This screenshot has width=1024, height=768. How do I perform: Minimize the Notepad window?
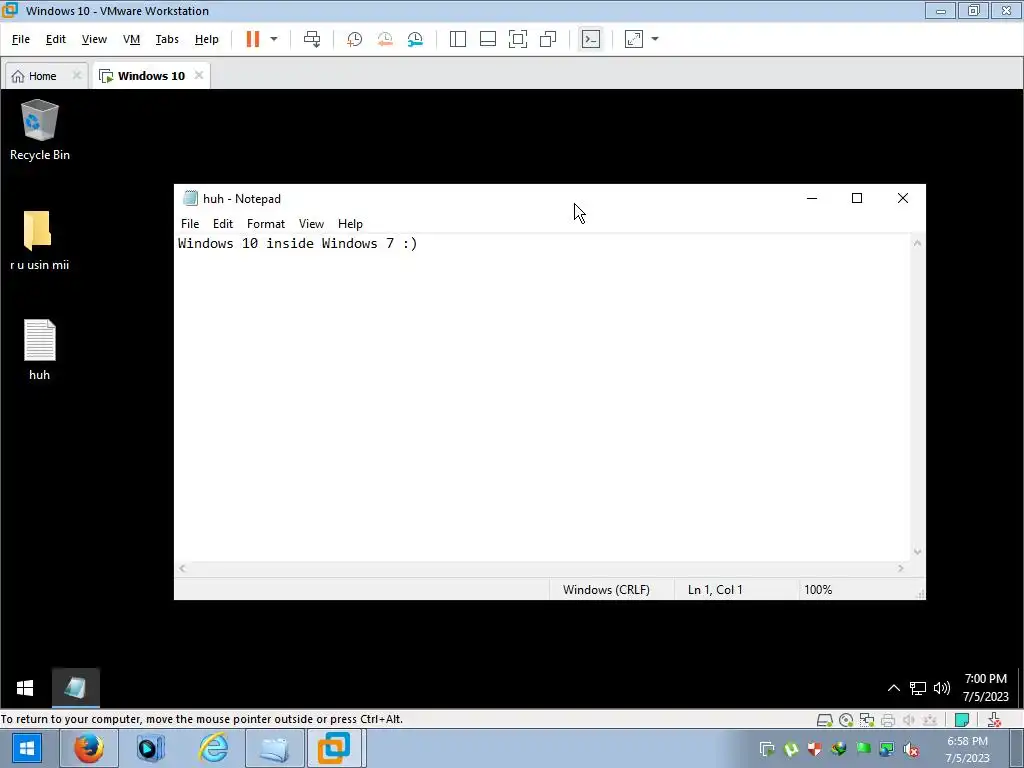pyautogui.click(x=812, y=199)
